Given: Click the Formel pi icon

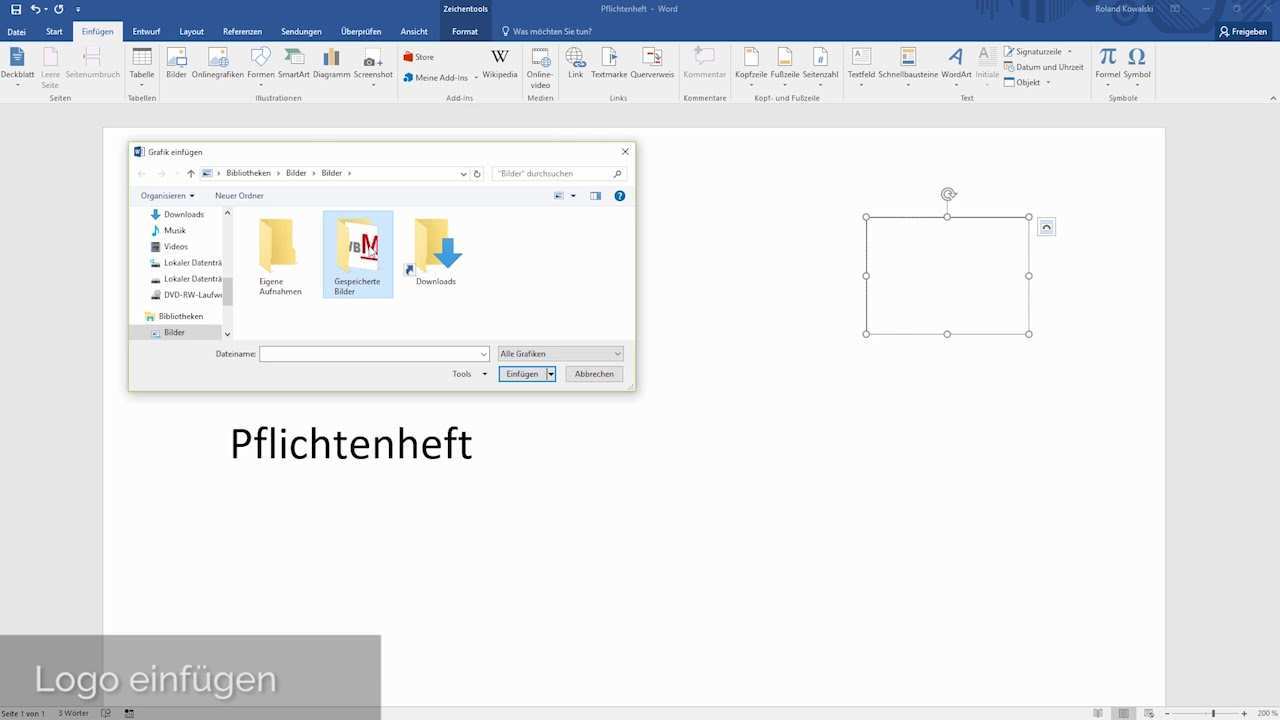Looking at the screenshot, I should (1108, 62).
